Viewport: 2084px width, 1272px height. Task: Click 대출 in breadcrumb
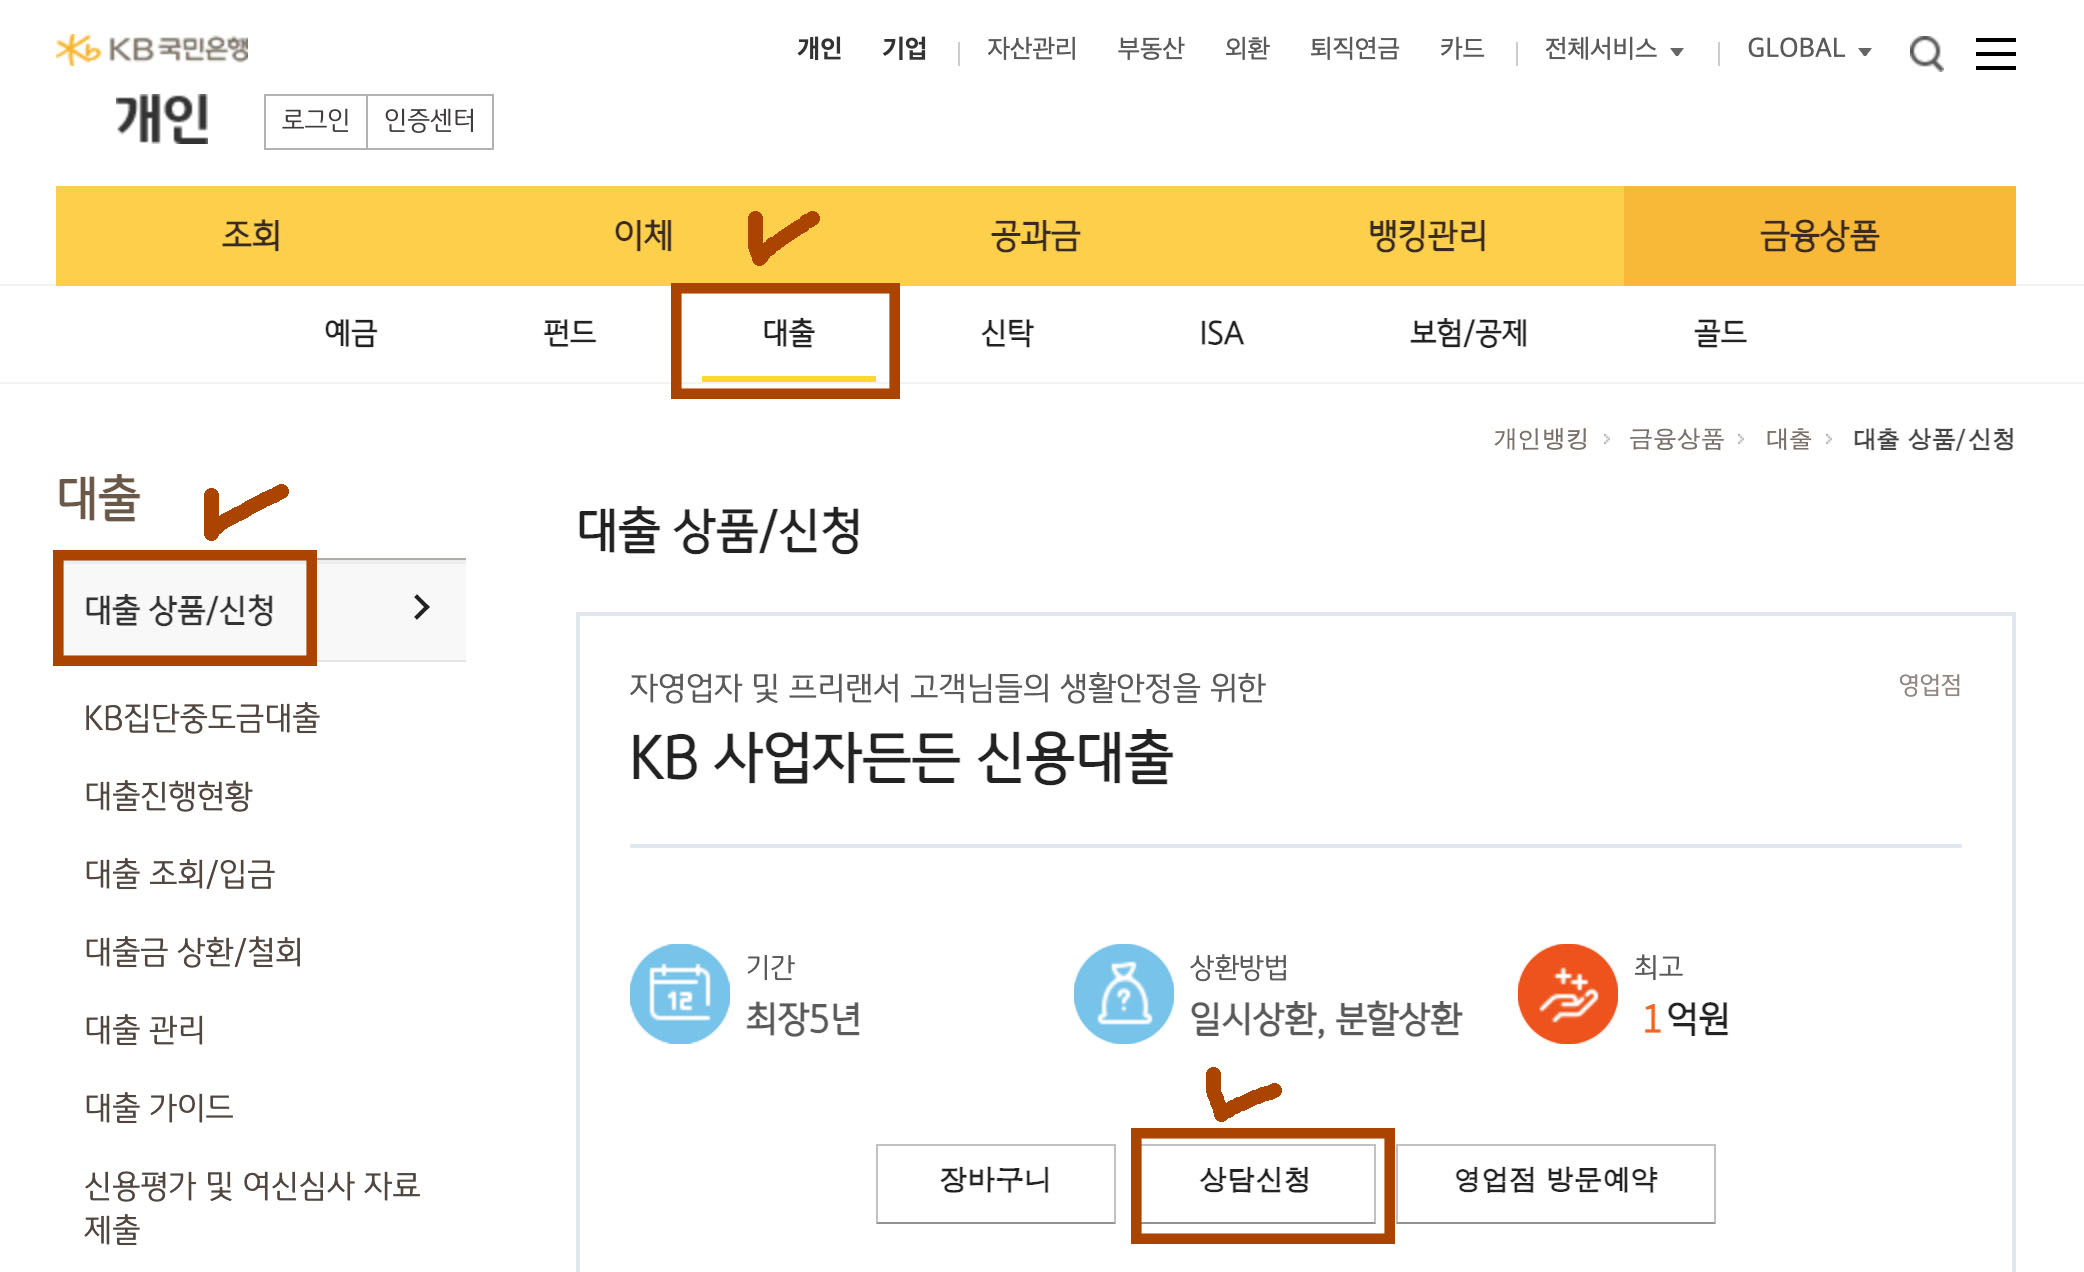[1788, 439]
